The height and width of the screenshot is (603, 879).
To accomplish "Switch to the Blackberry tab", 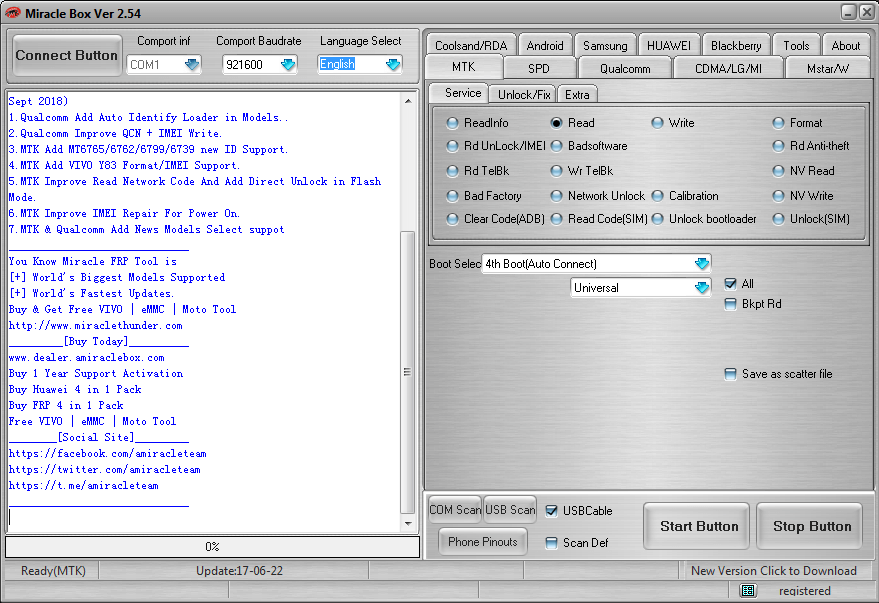I will (x=736, y=45).
